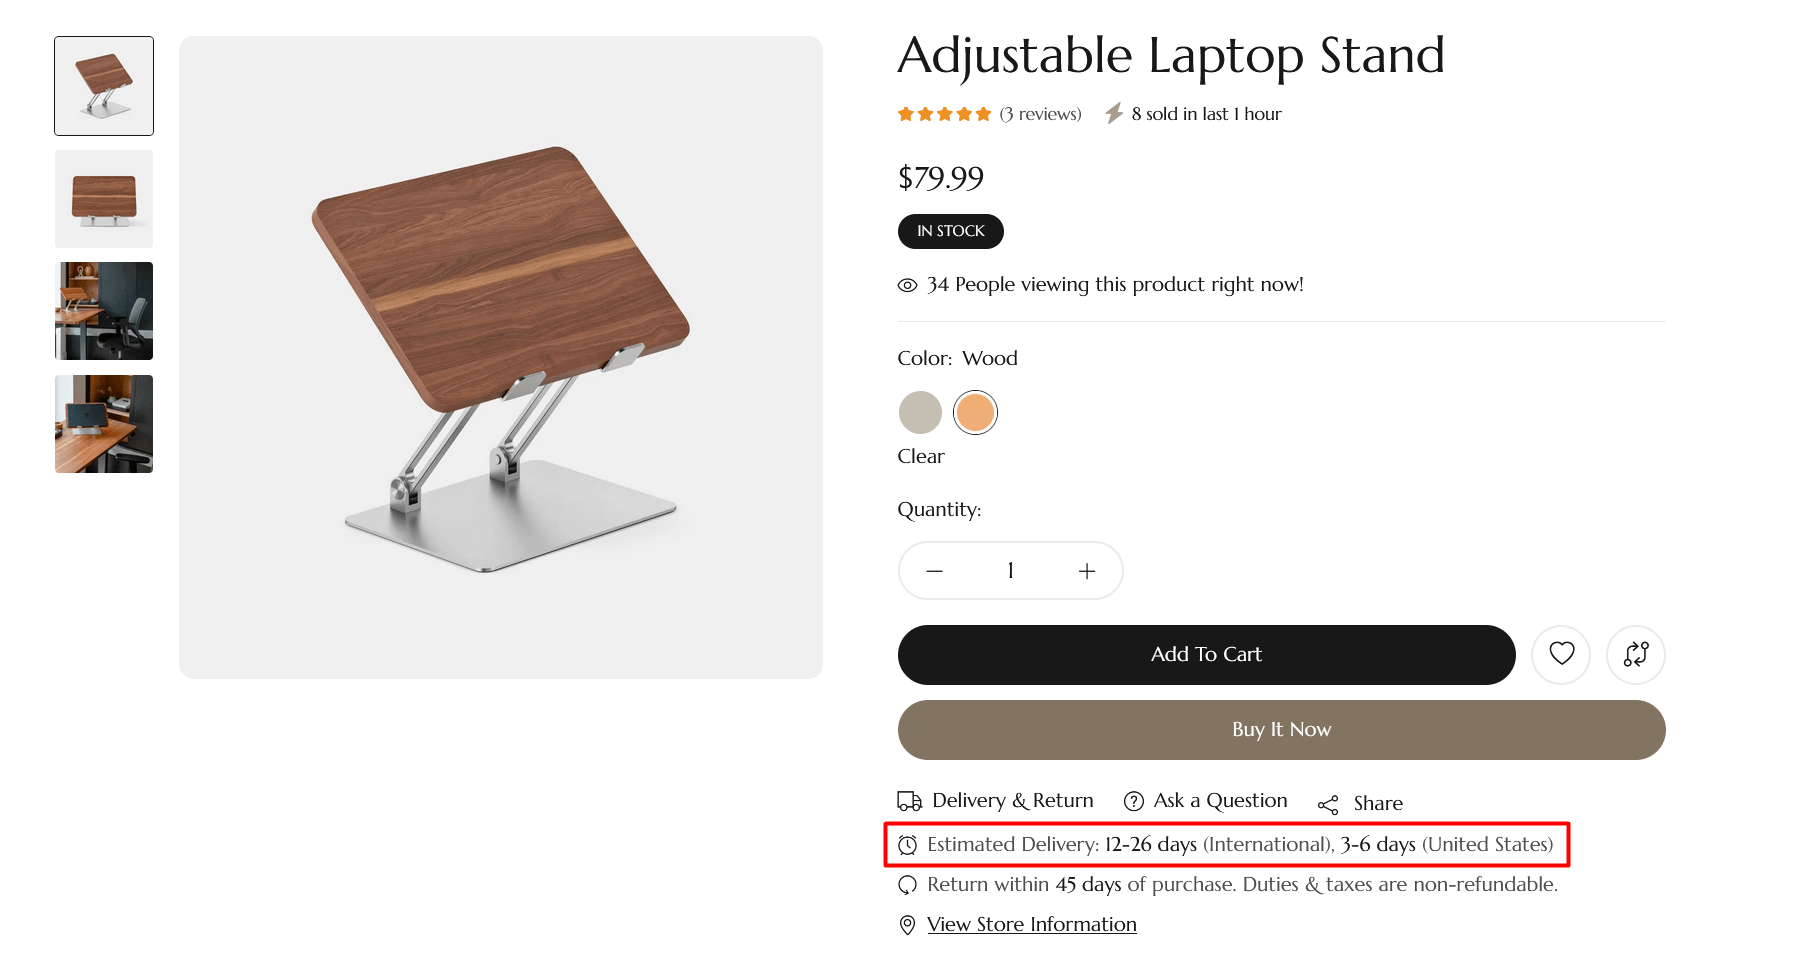Select second thumbnail showing front view
The image size is (1807, 967).
(x=104, y=199)
